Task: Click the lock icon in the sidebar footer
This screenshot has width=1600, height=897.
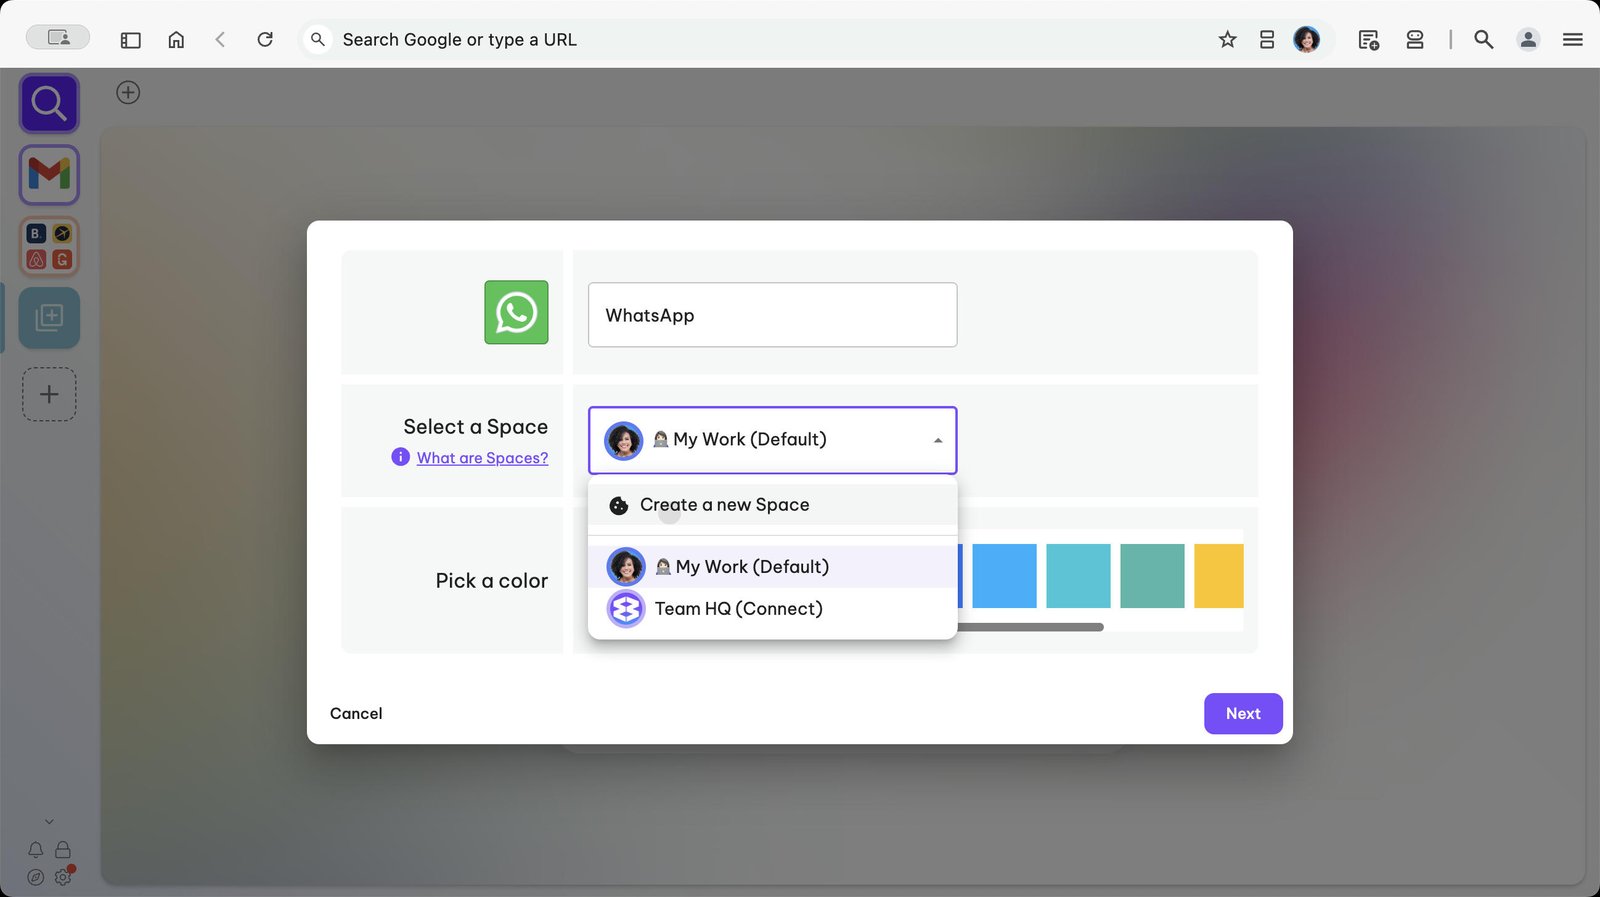Action: point(63,850)
